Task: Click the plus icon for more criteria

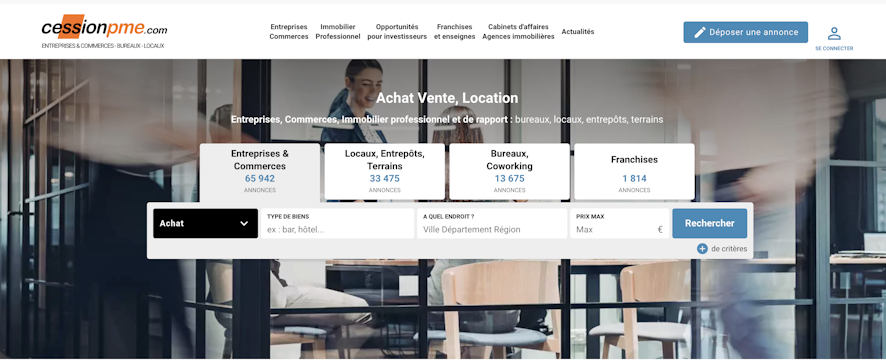Action: click(702, 249)
